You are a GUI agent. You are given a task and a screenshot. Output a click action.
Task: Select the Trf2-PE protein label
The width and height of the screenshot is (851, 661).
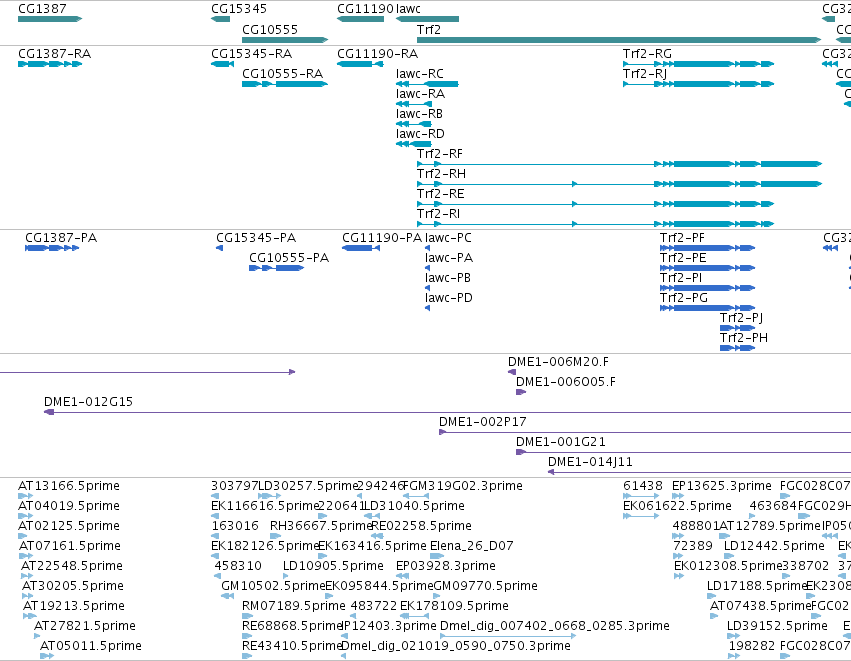coord(683,258)
